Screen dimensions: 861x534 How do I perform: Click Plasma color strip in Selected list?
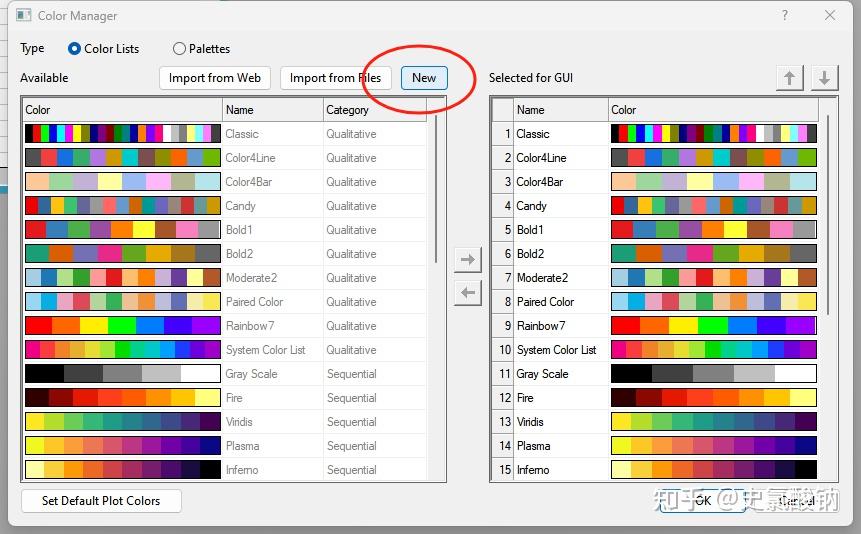point(714,446)
